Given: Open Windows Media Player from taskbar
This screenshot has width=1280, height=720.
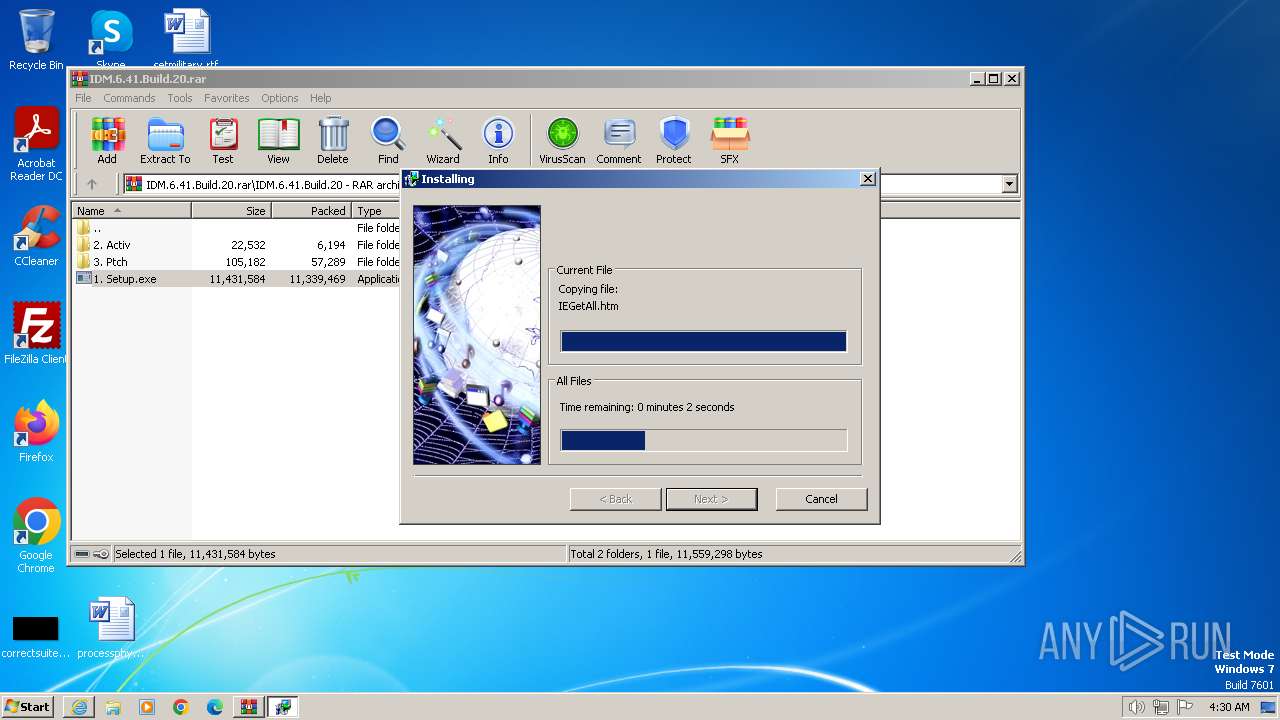Looking at the screenshot, I should [147, 707].
